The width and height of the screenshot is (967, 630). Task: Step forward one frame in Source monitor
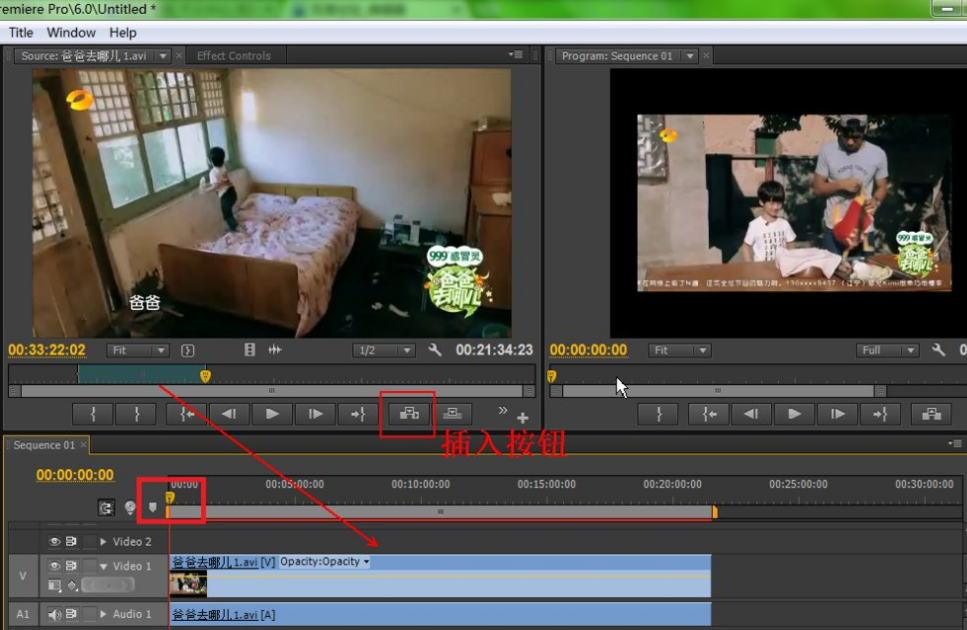coord(315,414)
